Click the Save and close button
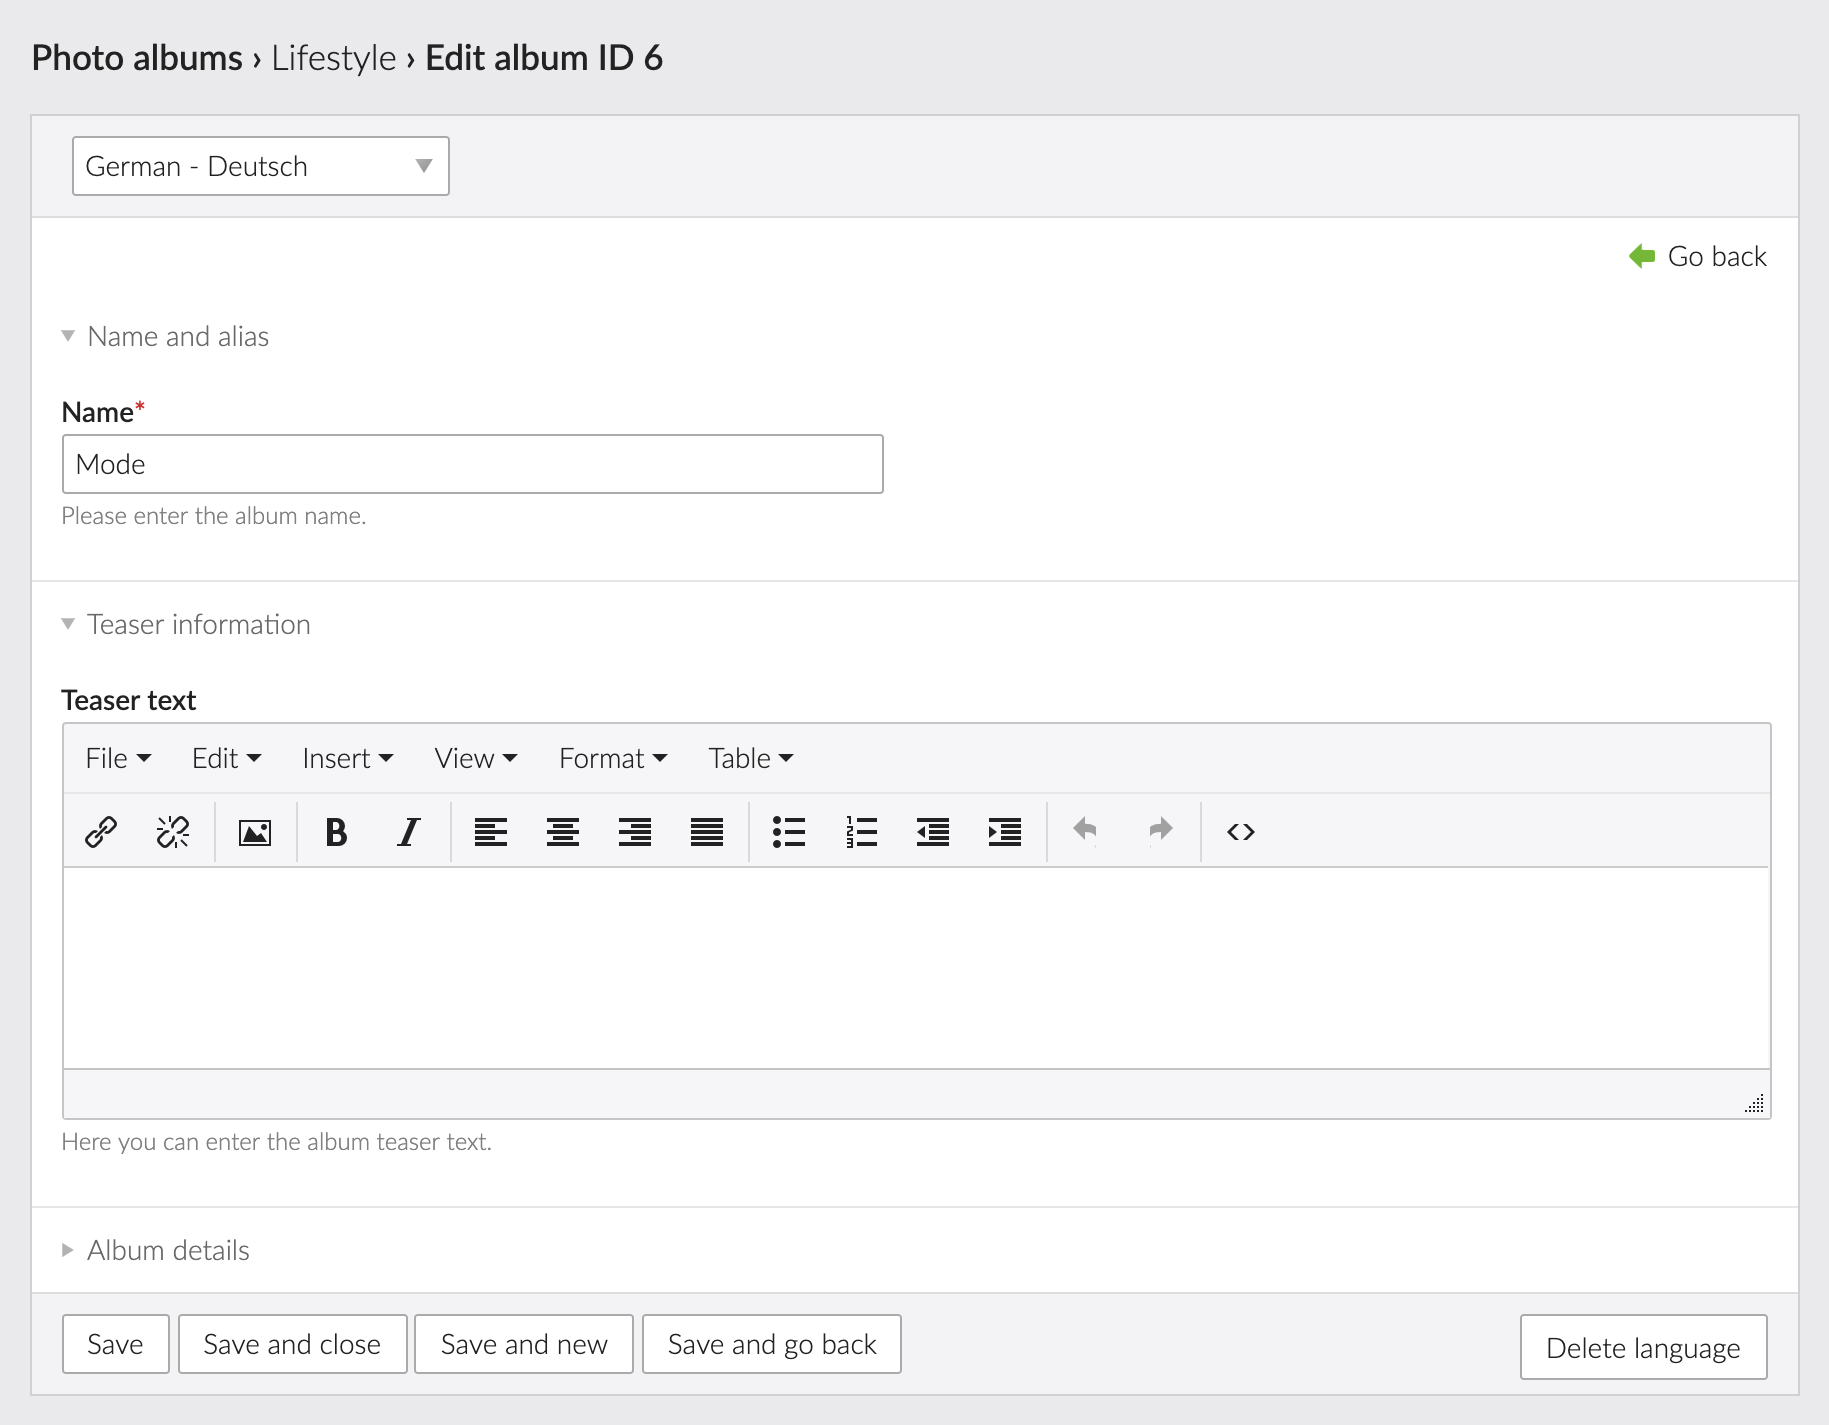The height and width of the screenshot is (1425, 1829). 292,1344
